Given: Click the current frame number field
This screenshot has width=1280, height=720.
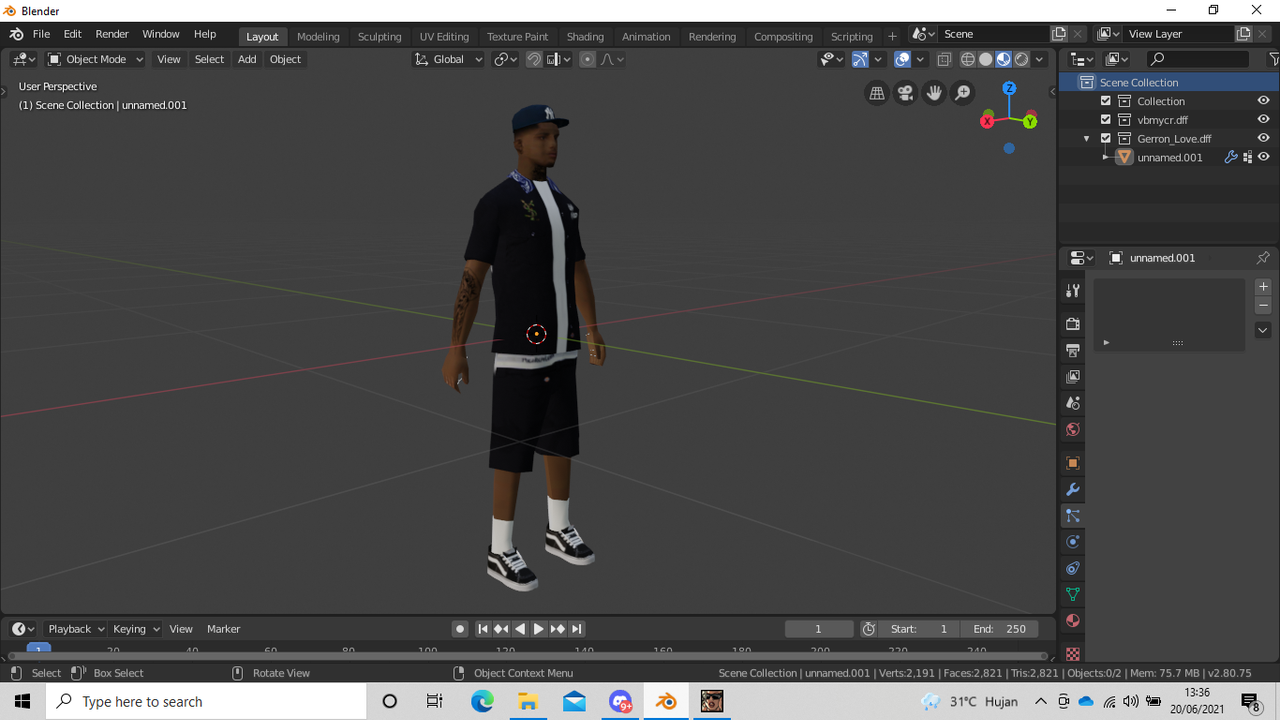Looking at the screenshot, I should point(819,629).
